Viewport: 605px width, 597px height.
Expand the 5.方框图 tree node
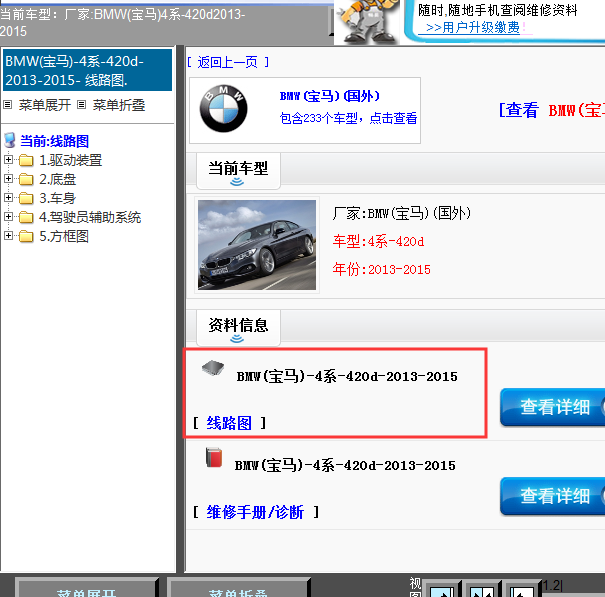[x=8, y=235]
